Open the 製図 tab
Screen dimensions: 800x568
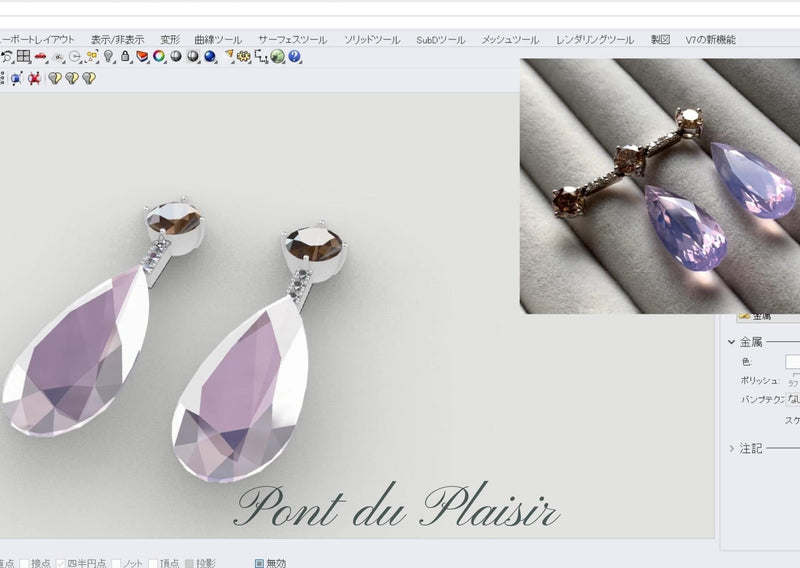click(660, 40)
